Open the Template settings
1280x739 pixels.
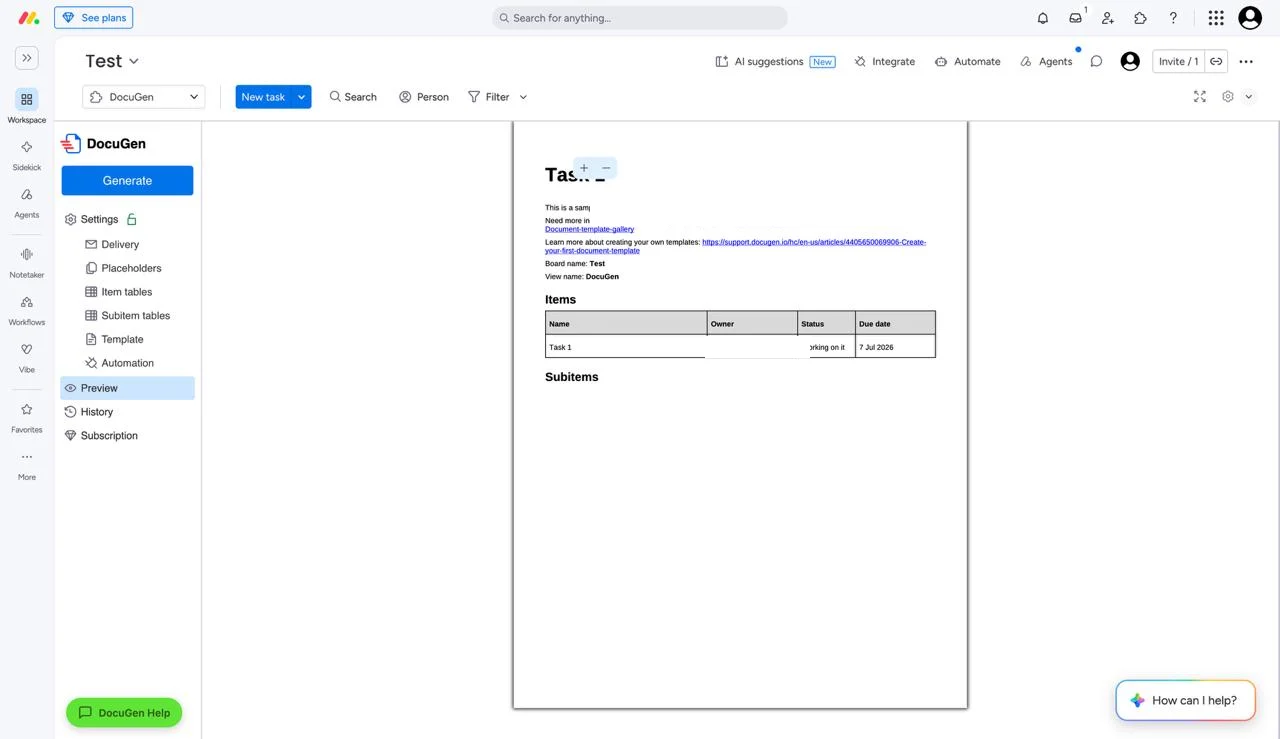[114, 339]
